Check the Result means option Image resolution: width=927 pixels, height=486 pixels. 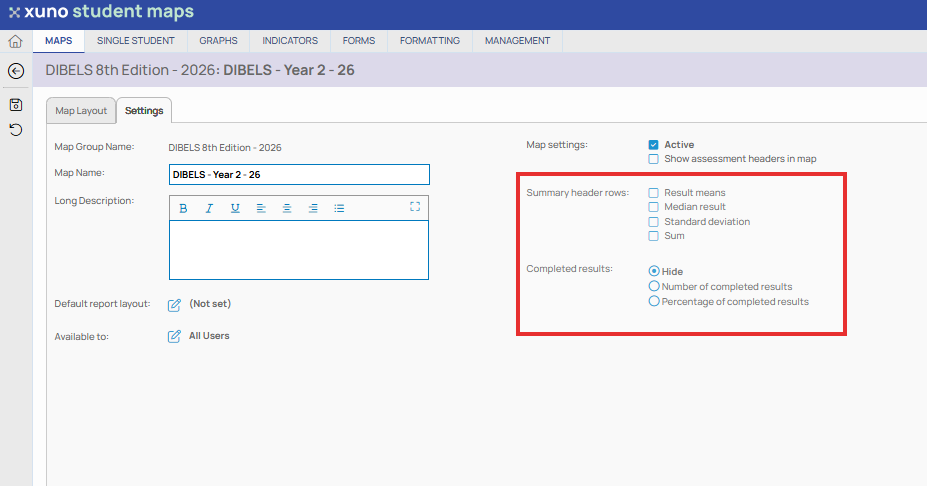[x=653, y=193]
